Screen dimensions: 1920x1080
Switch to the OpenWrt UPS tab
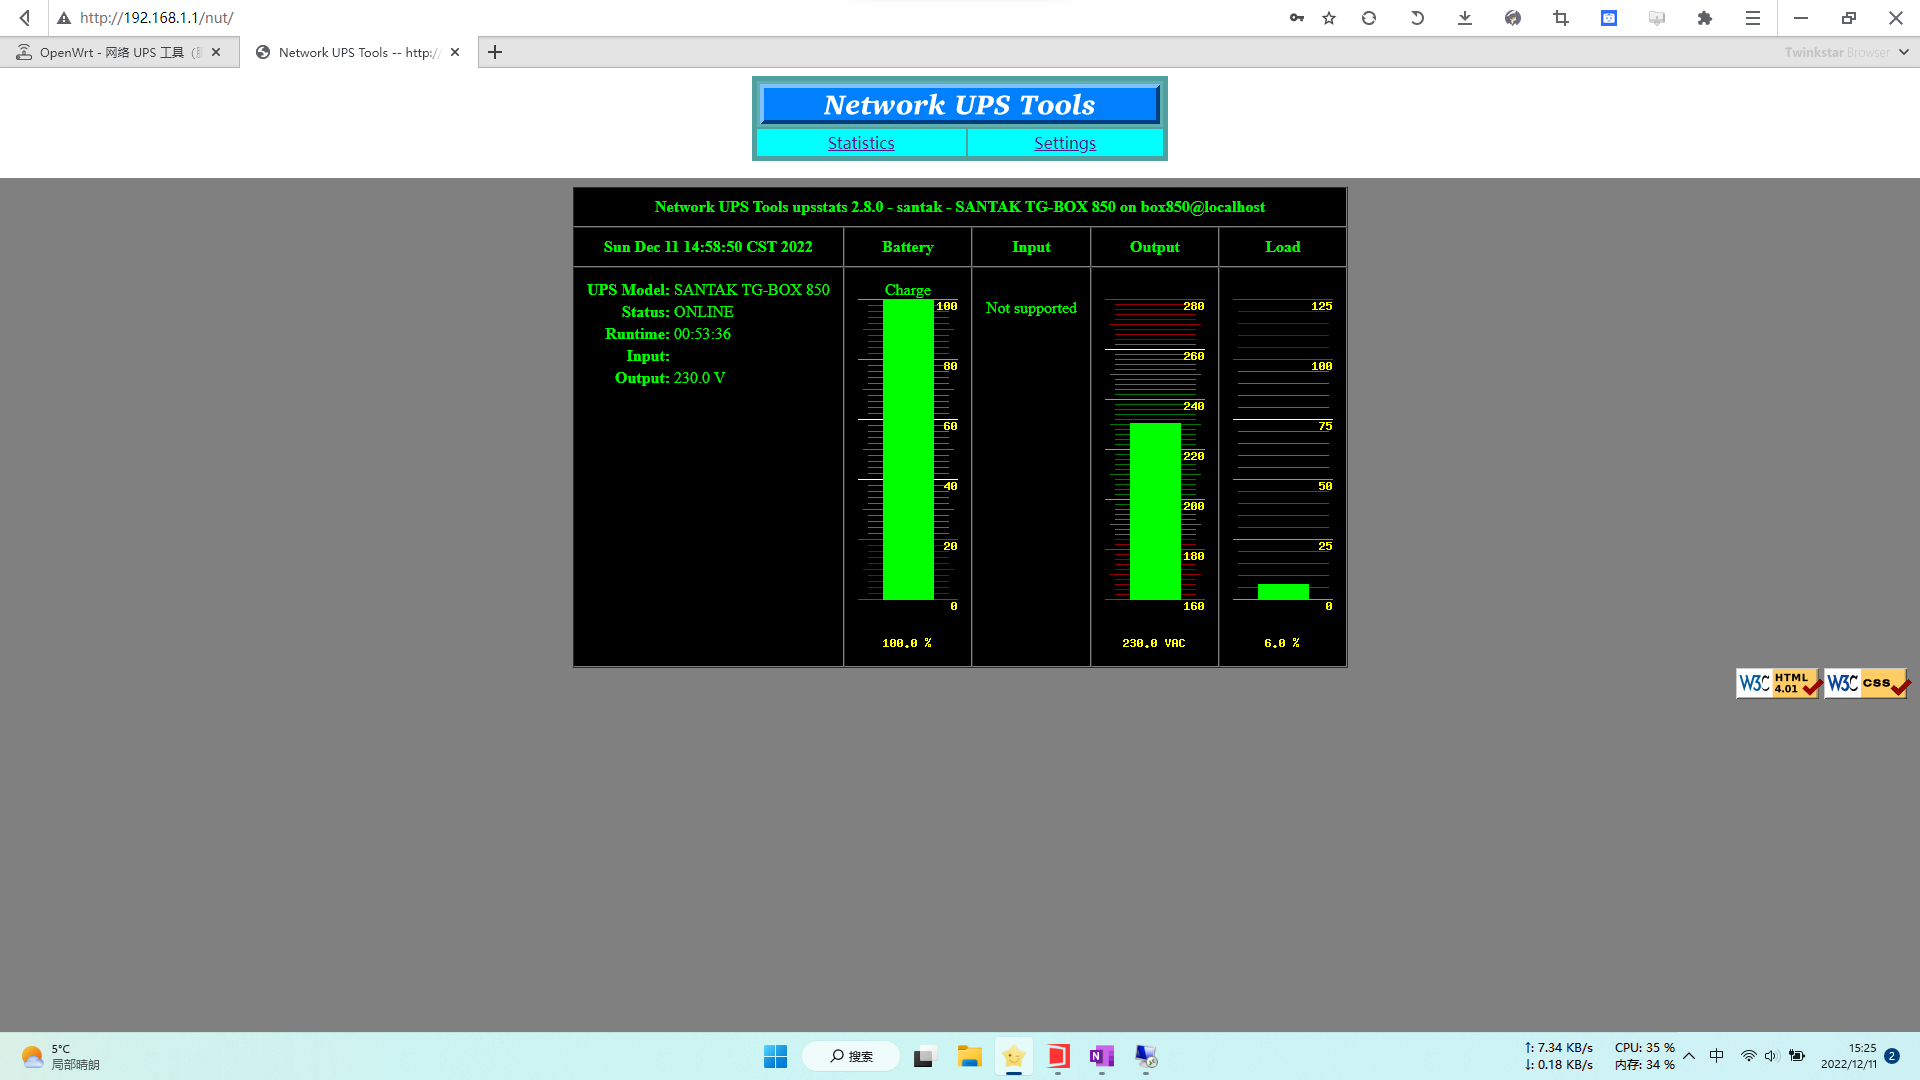[x=112, y=52]
